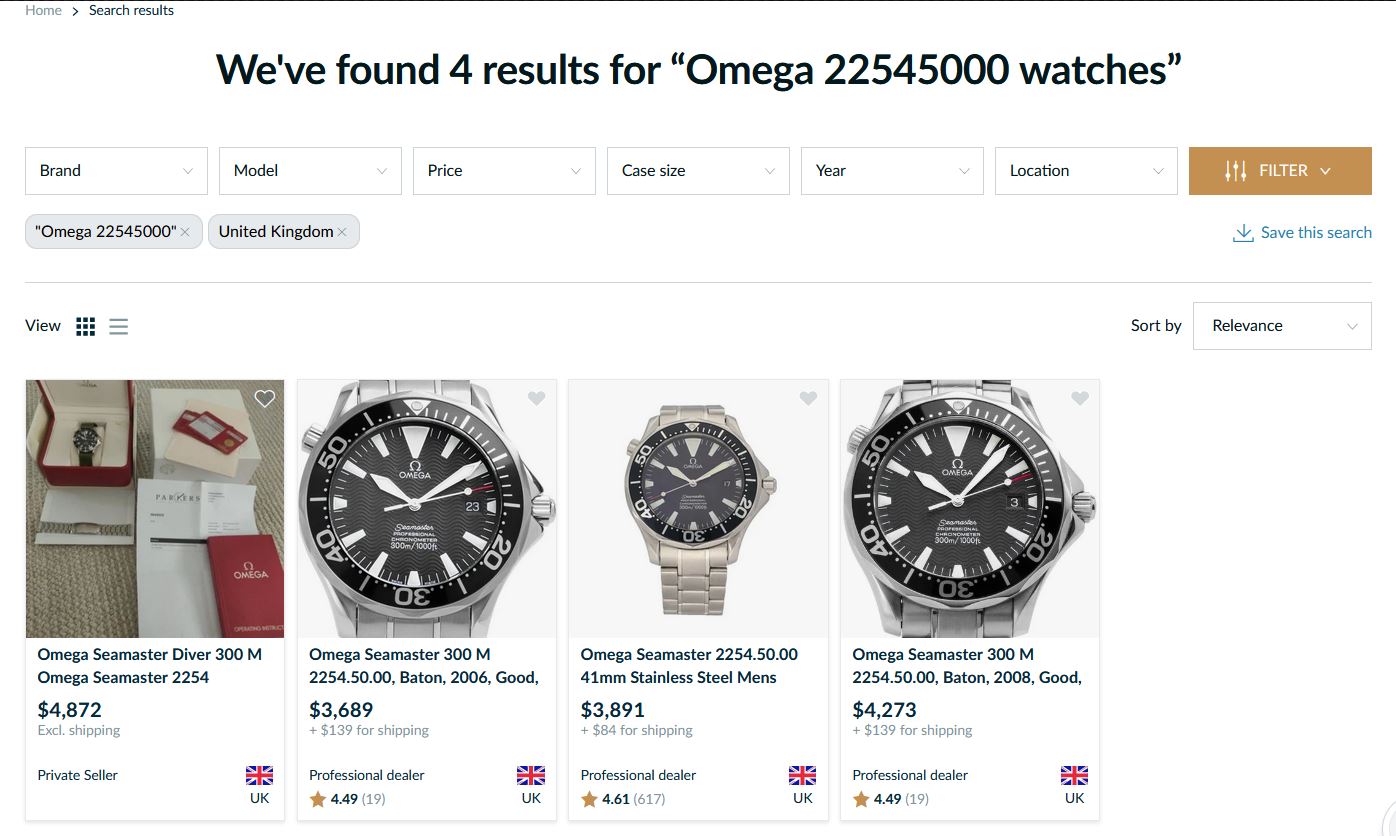Favorite the Seamaster Diver 300 M listing
This screenshot has width=1396, height=836.
264,399
